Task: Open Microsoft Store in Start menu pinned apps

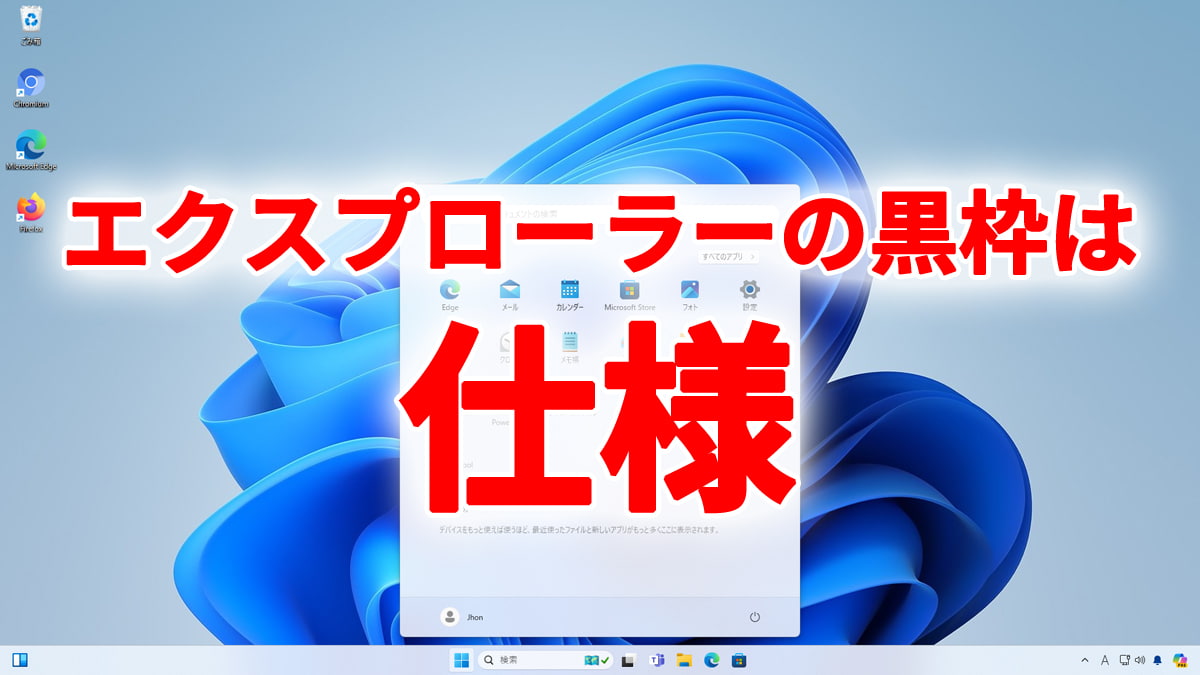Action: tap(630, 295)
